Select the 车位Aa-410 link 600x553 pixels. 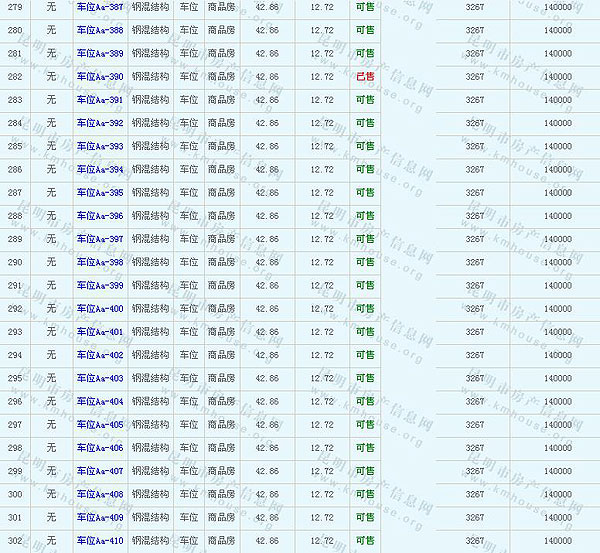click(100, 541)
